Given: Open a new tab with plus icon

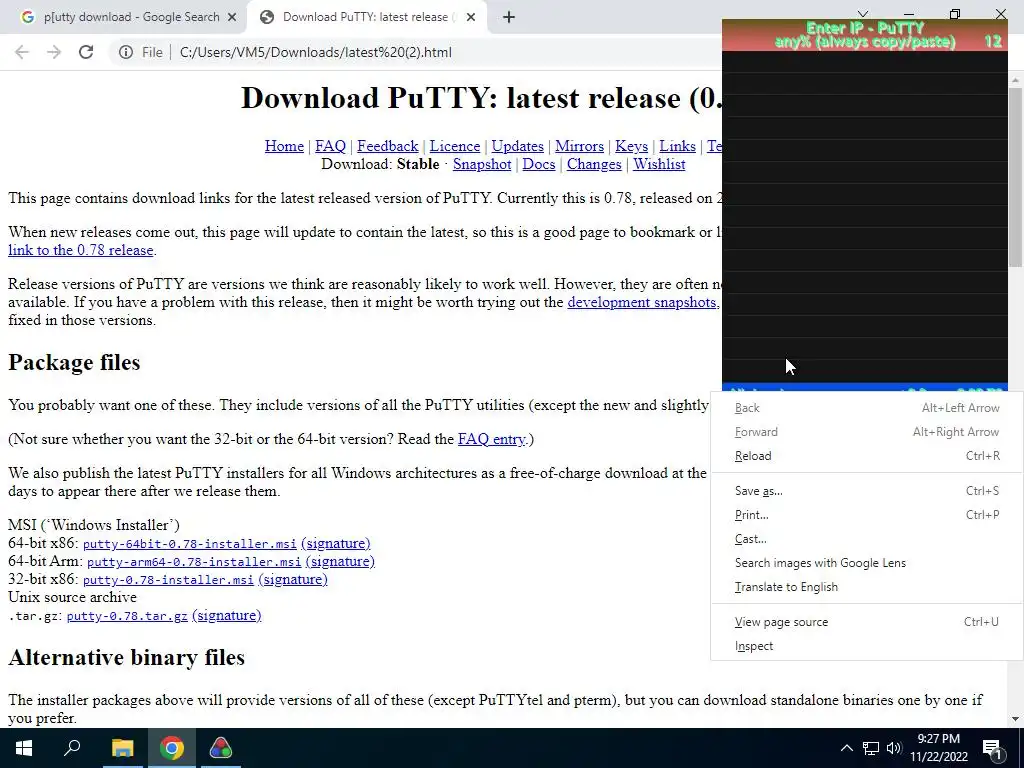Looking at the screenshot, I should (x=509, y=18).
